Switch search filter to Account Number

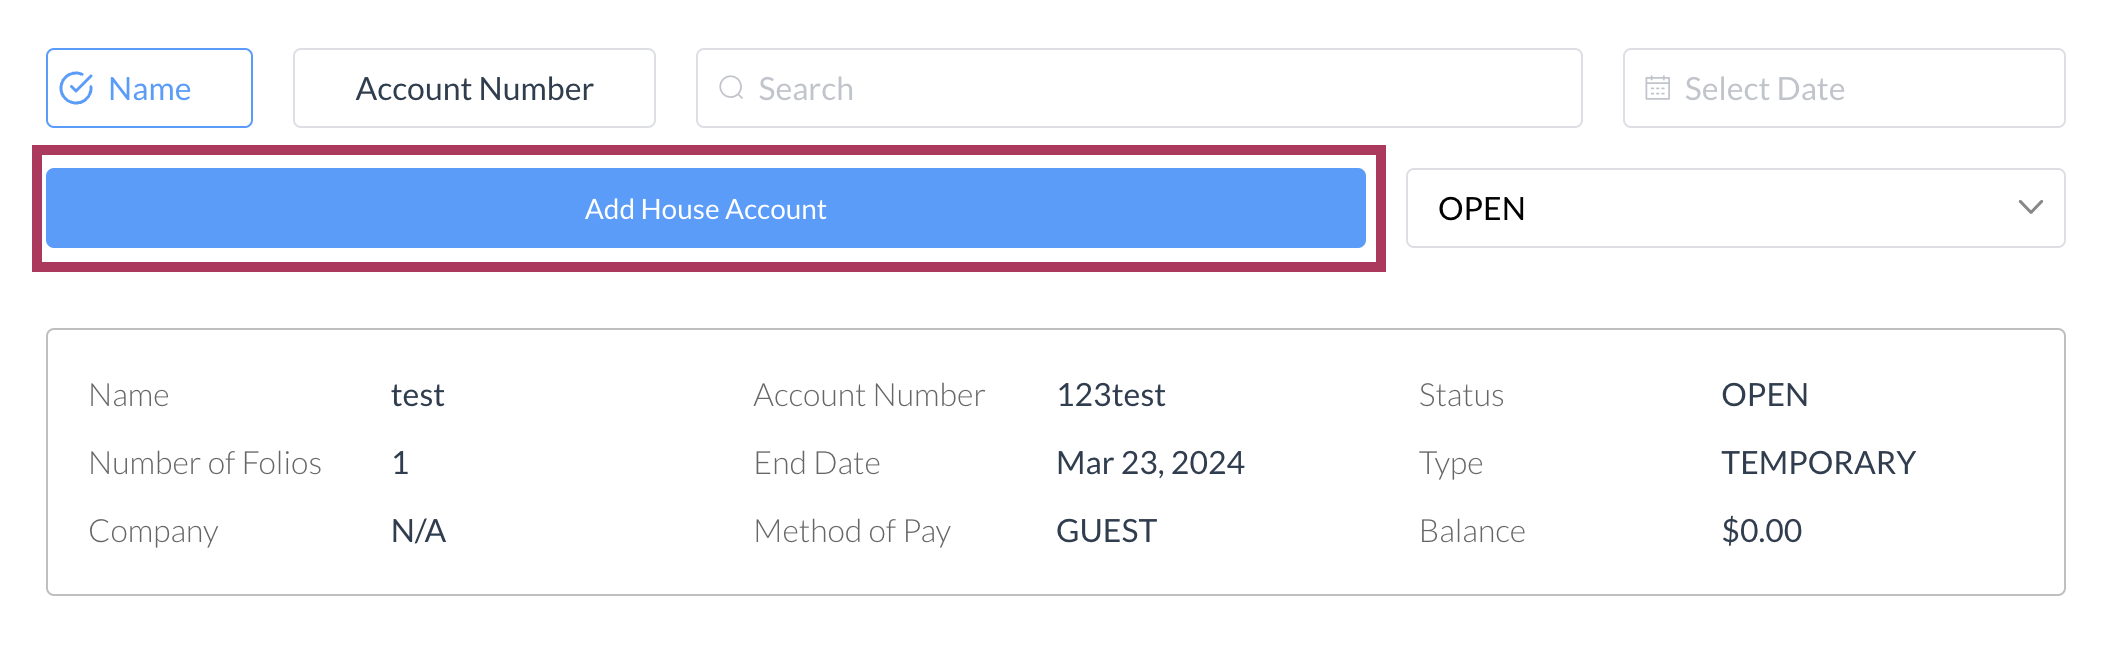[474, 89]
